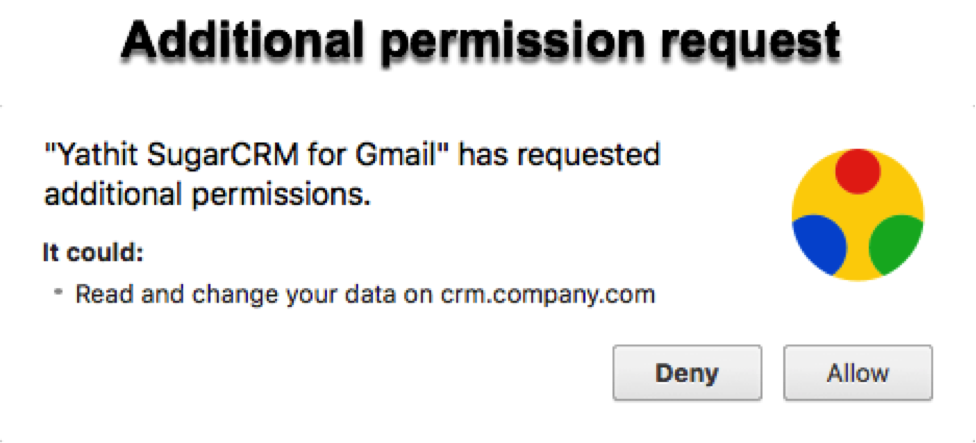Click the "additional permissions." text line
Screen dimensions: 976x443
coord(207,196)
